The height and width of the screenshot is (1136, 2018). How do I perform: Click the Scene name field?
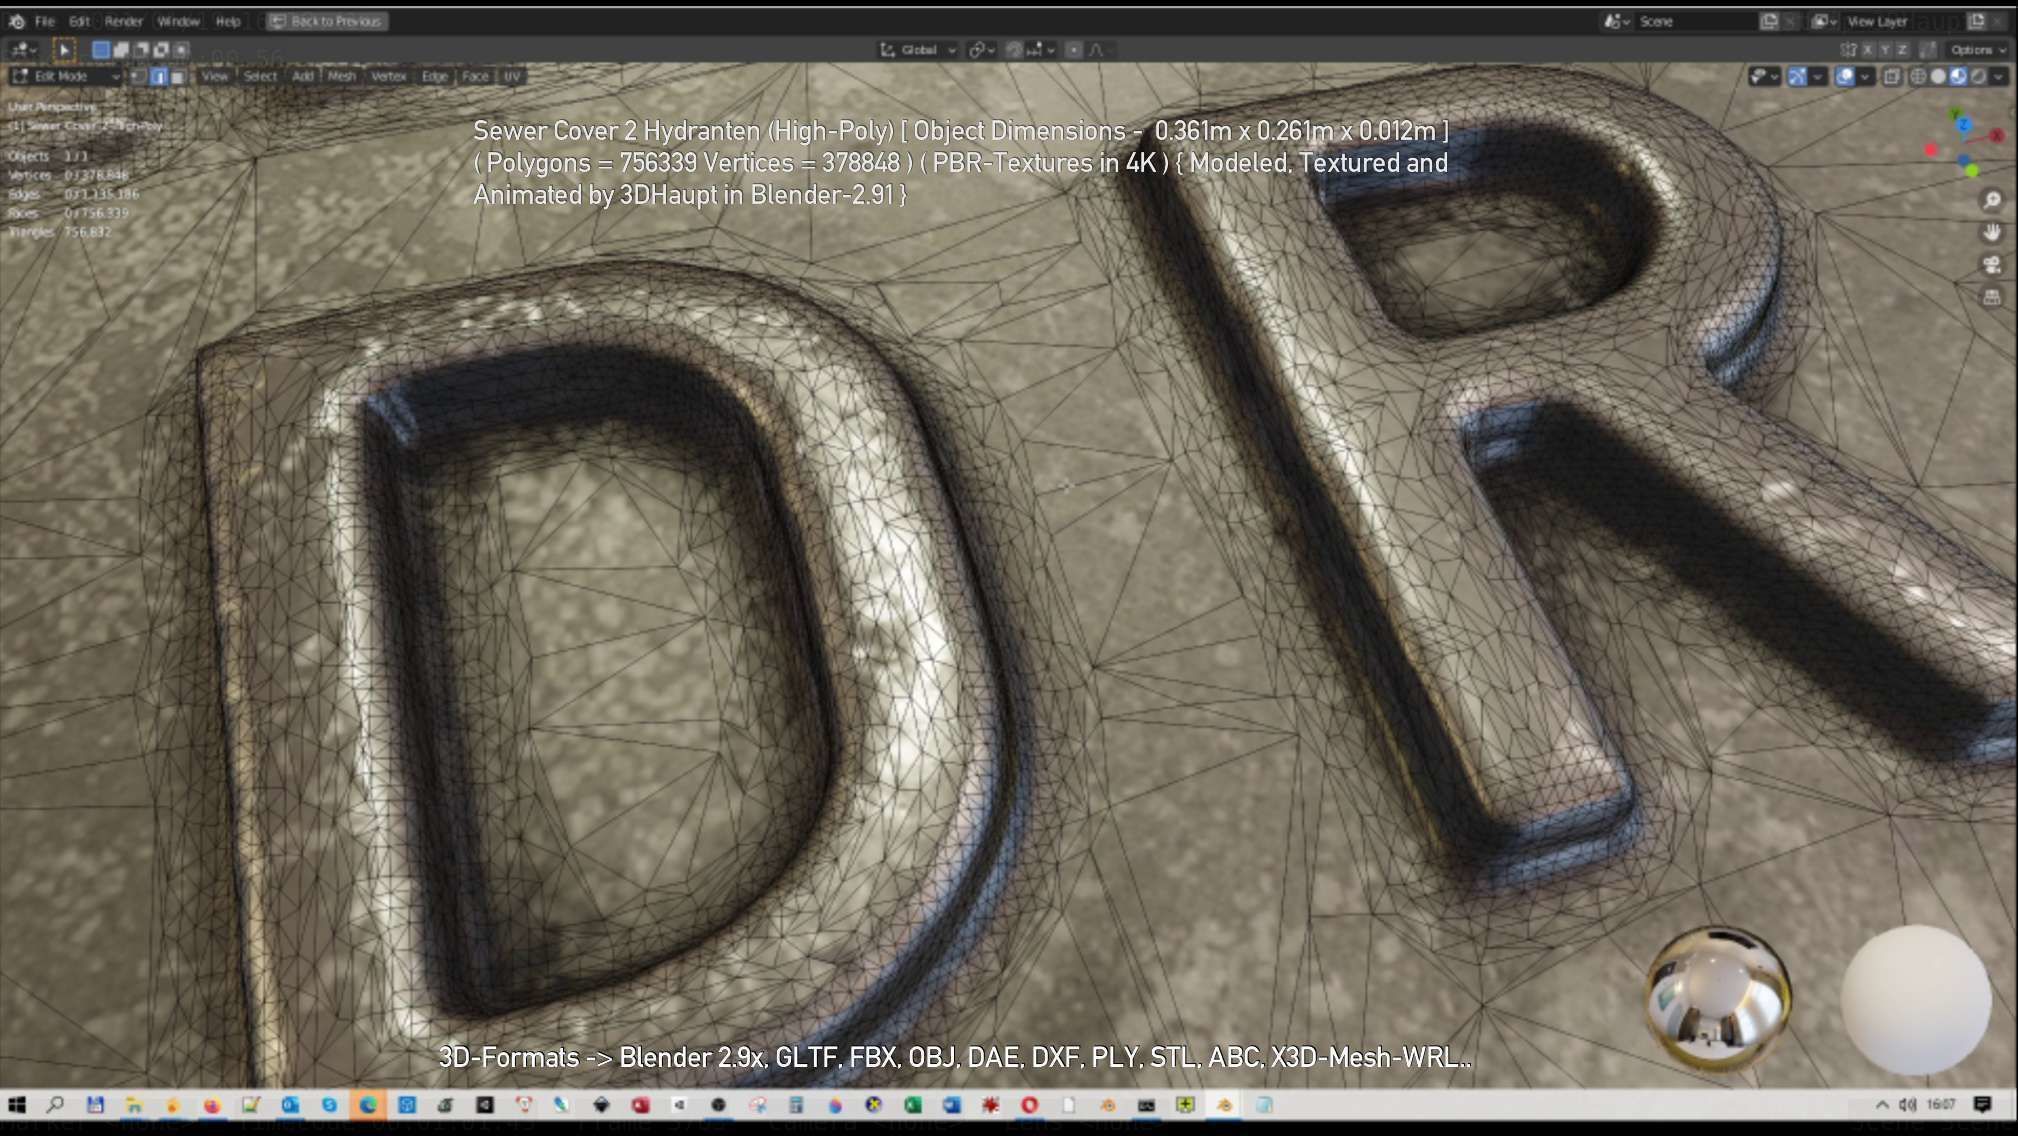pos(1696,21)
